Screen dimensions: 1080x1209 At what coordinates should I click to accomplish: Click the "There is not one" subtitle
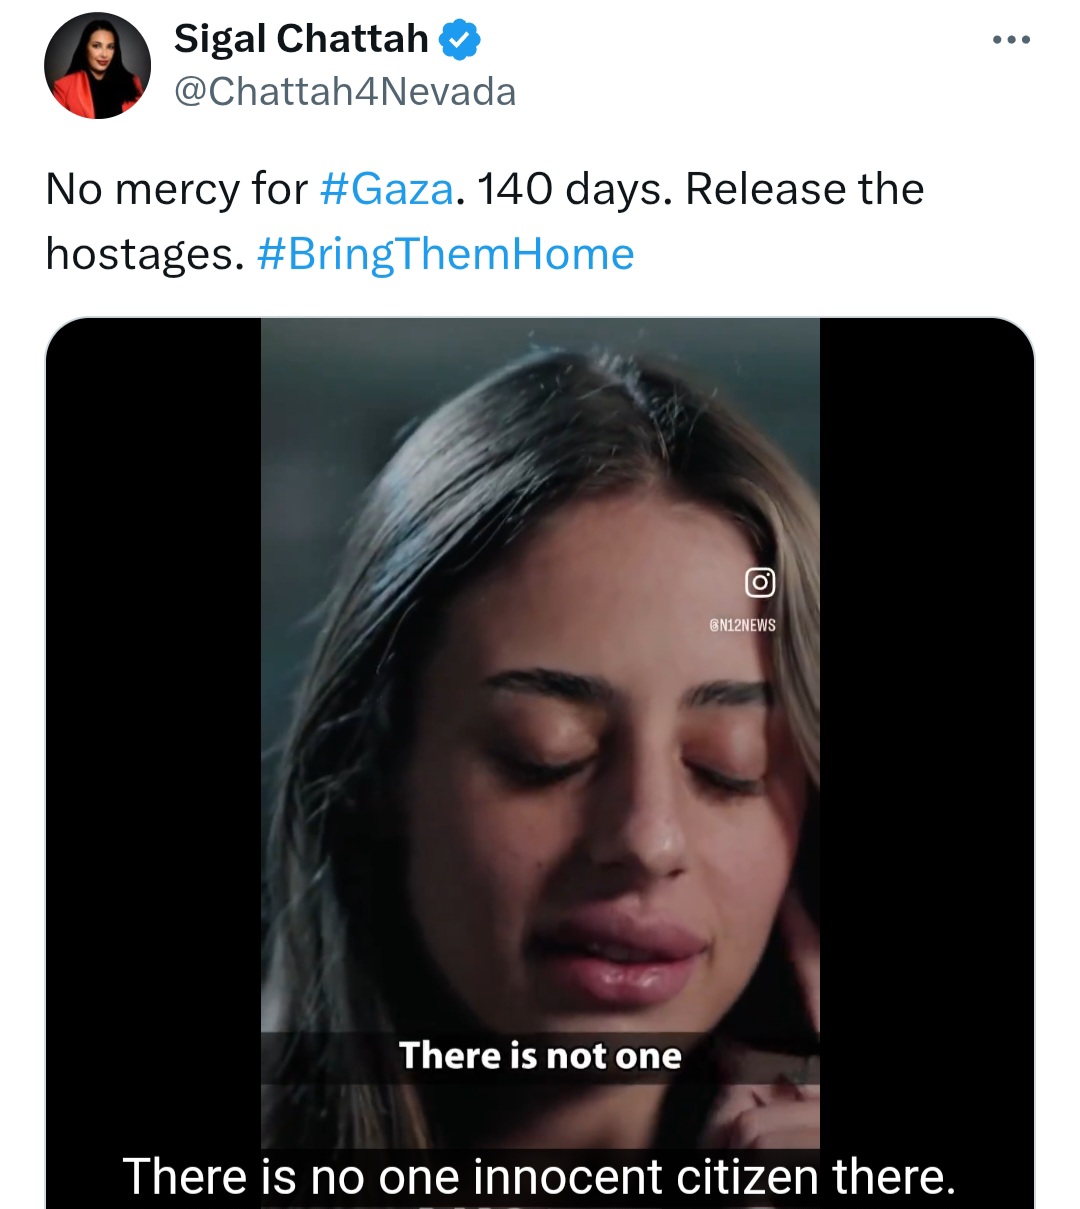click(x=540, y=1056)
